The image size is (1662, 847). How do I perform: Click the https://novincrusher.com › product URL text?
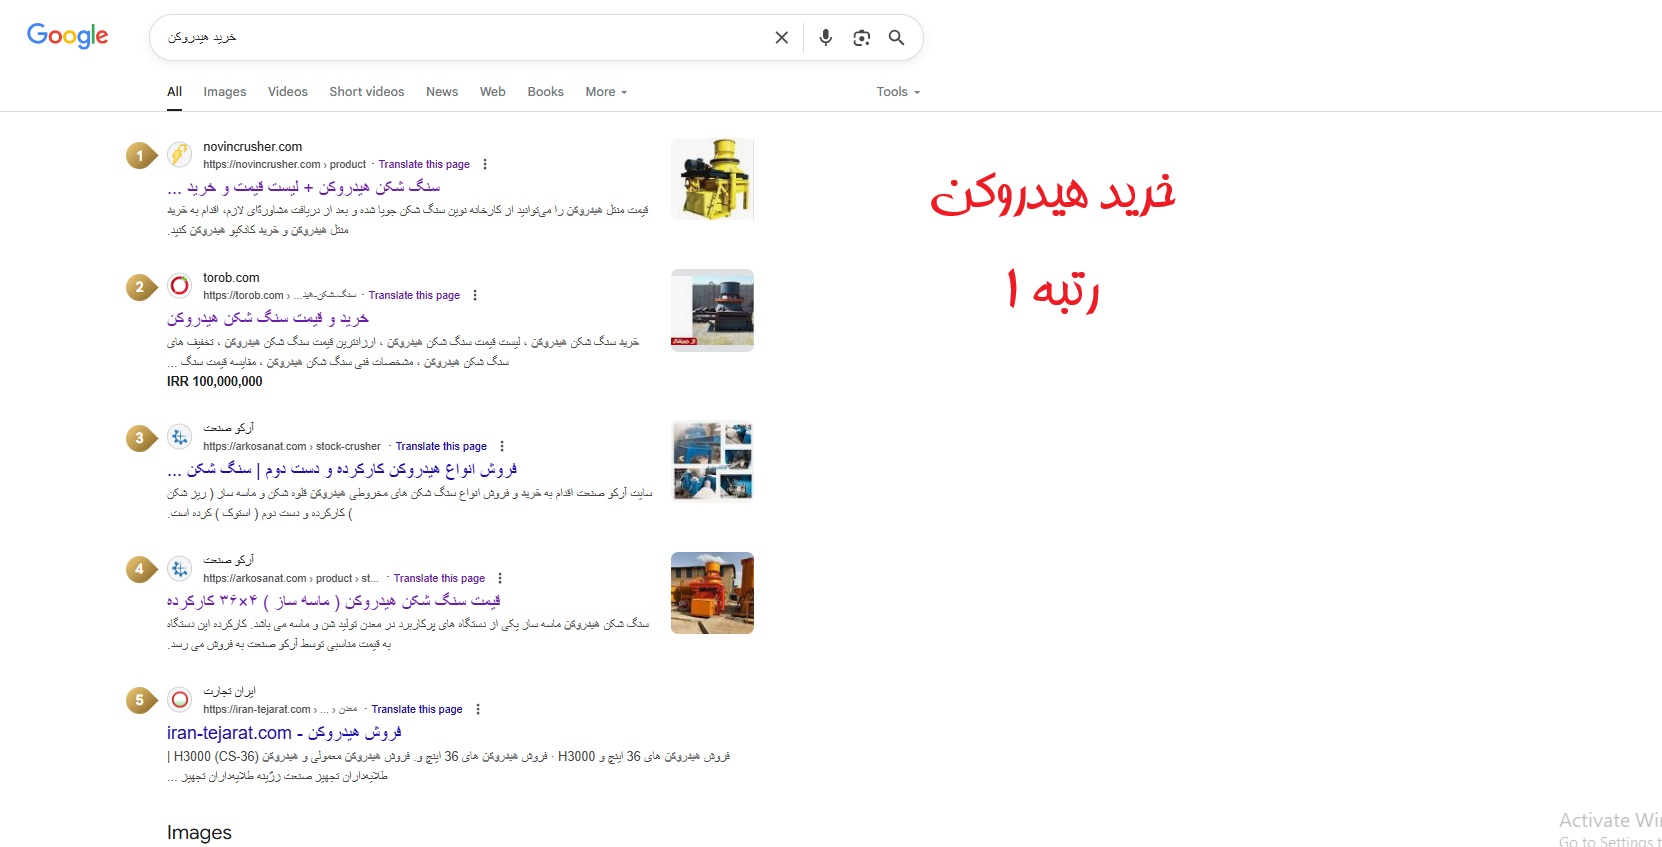coord(285,164)
